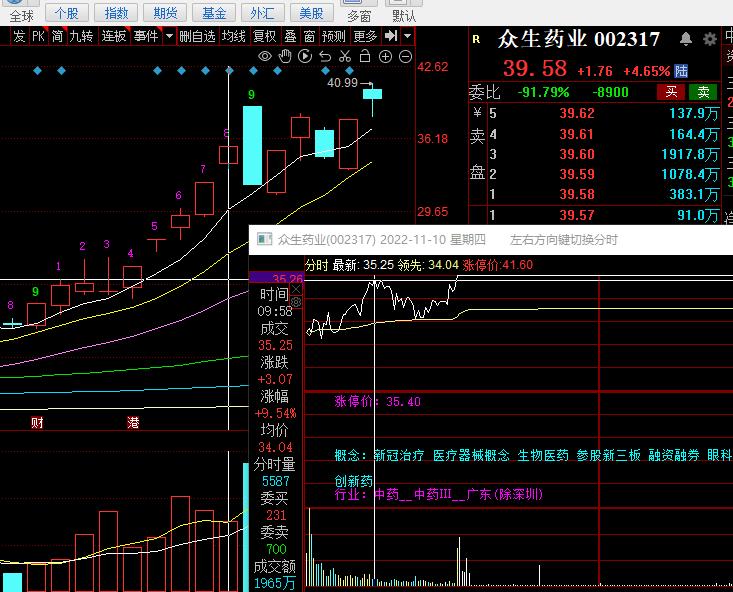Click the 发 toolbar button
The image size is (733, 592).
click(19, 36)
